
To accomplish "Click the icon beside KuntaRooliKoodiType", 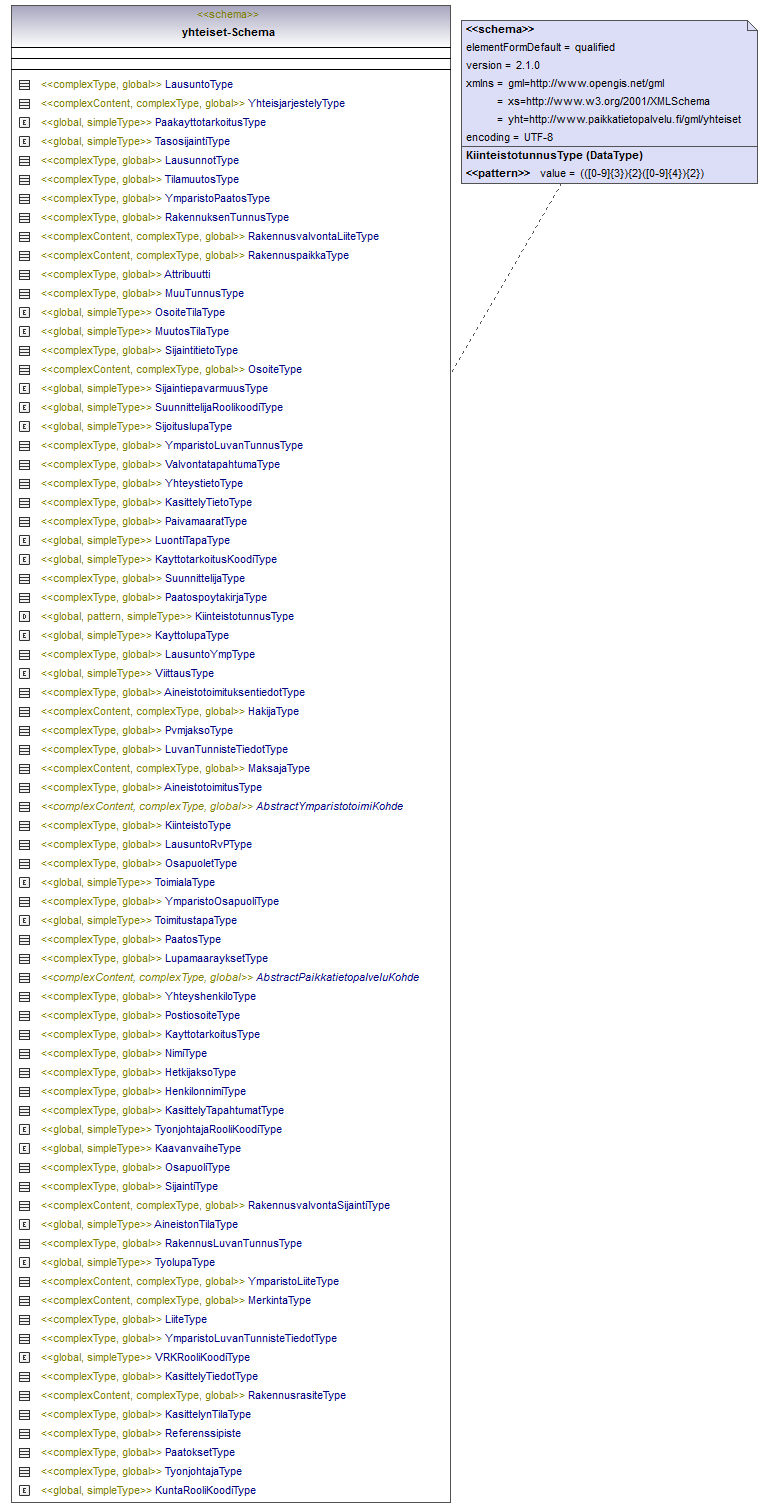I will tap(25, 1491).
